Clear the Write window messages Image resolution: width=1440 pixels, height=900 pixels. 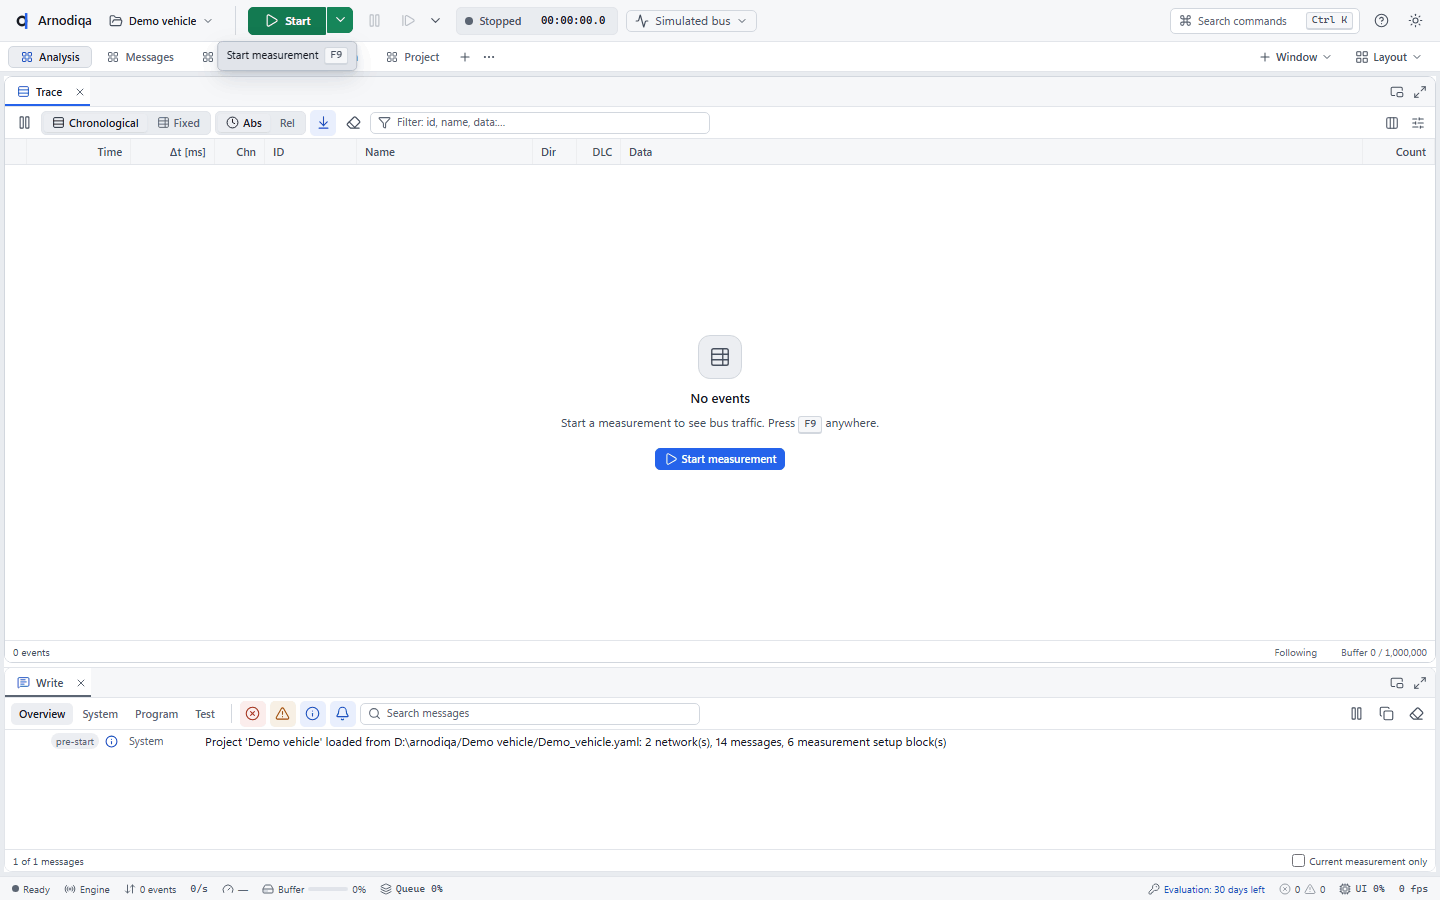[1416, 714]
